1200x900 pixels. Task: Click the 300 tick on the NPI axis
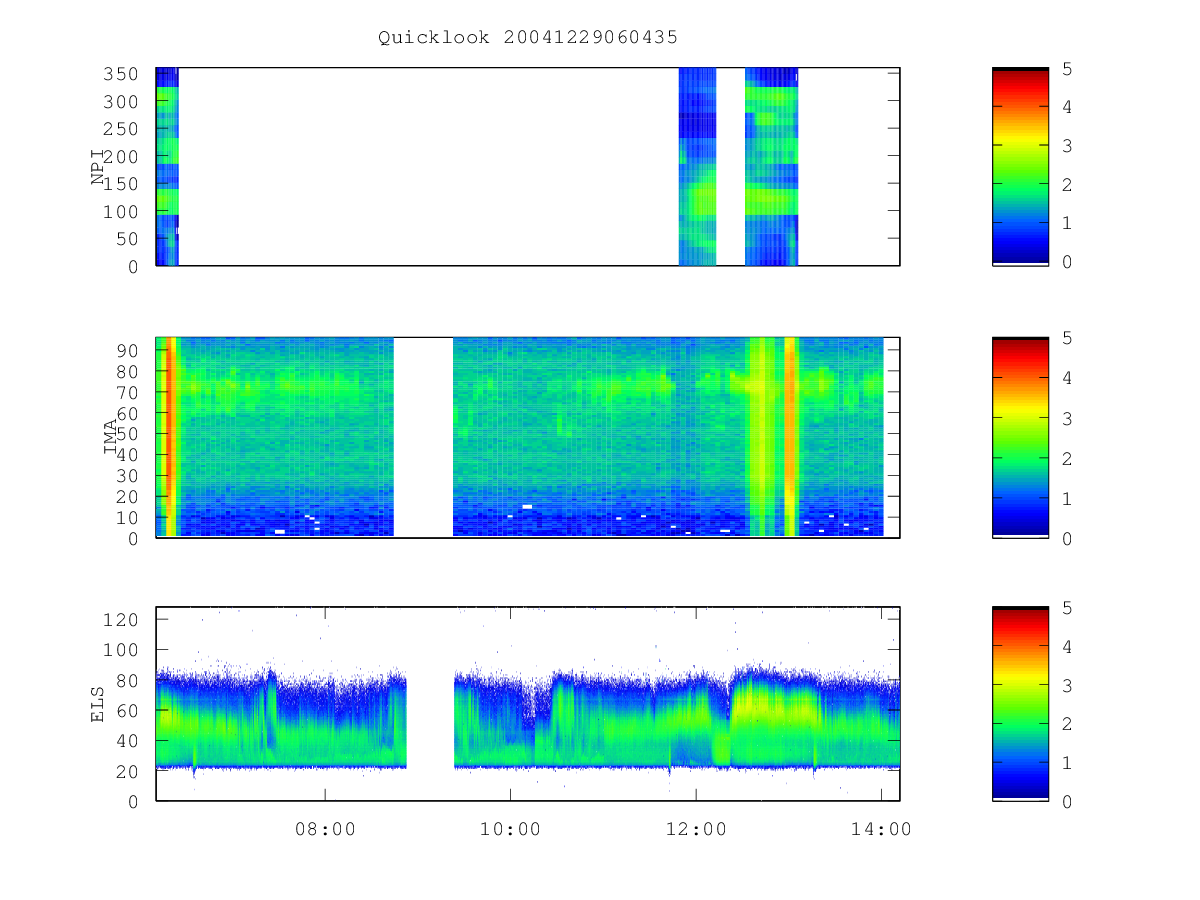point(121,102)
